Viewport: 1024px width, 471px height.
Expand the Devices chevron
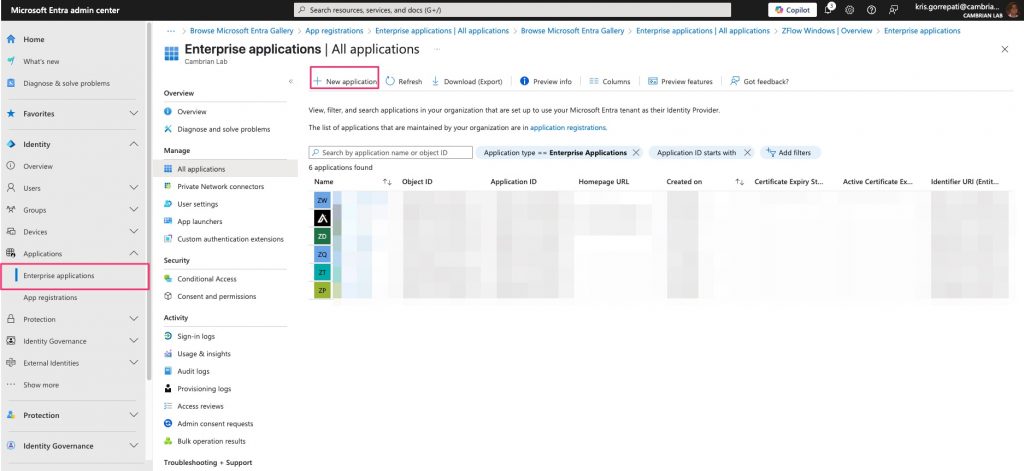click(x=134, y=231)
